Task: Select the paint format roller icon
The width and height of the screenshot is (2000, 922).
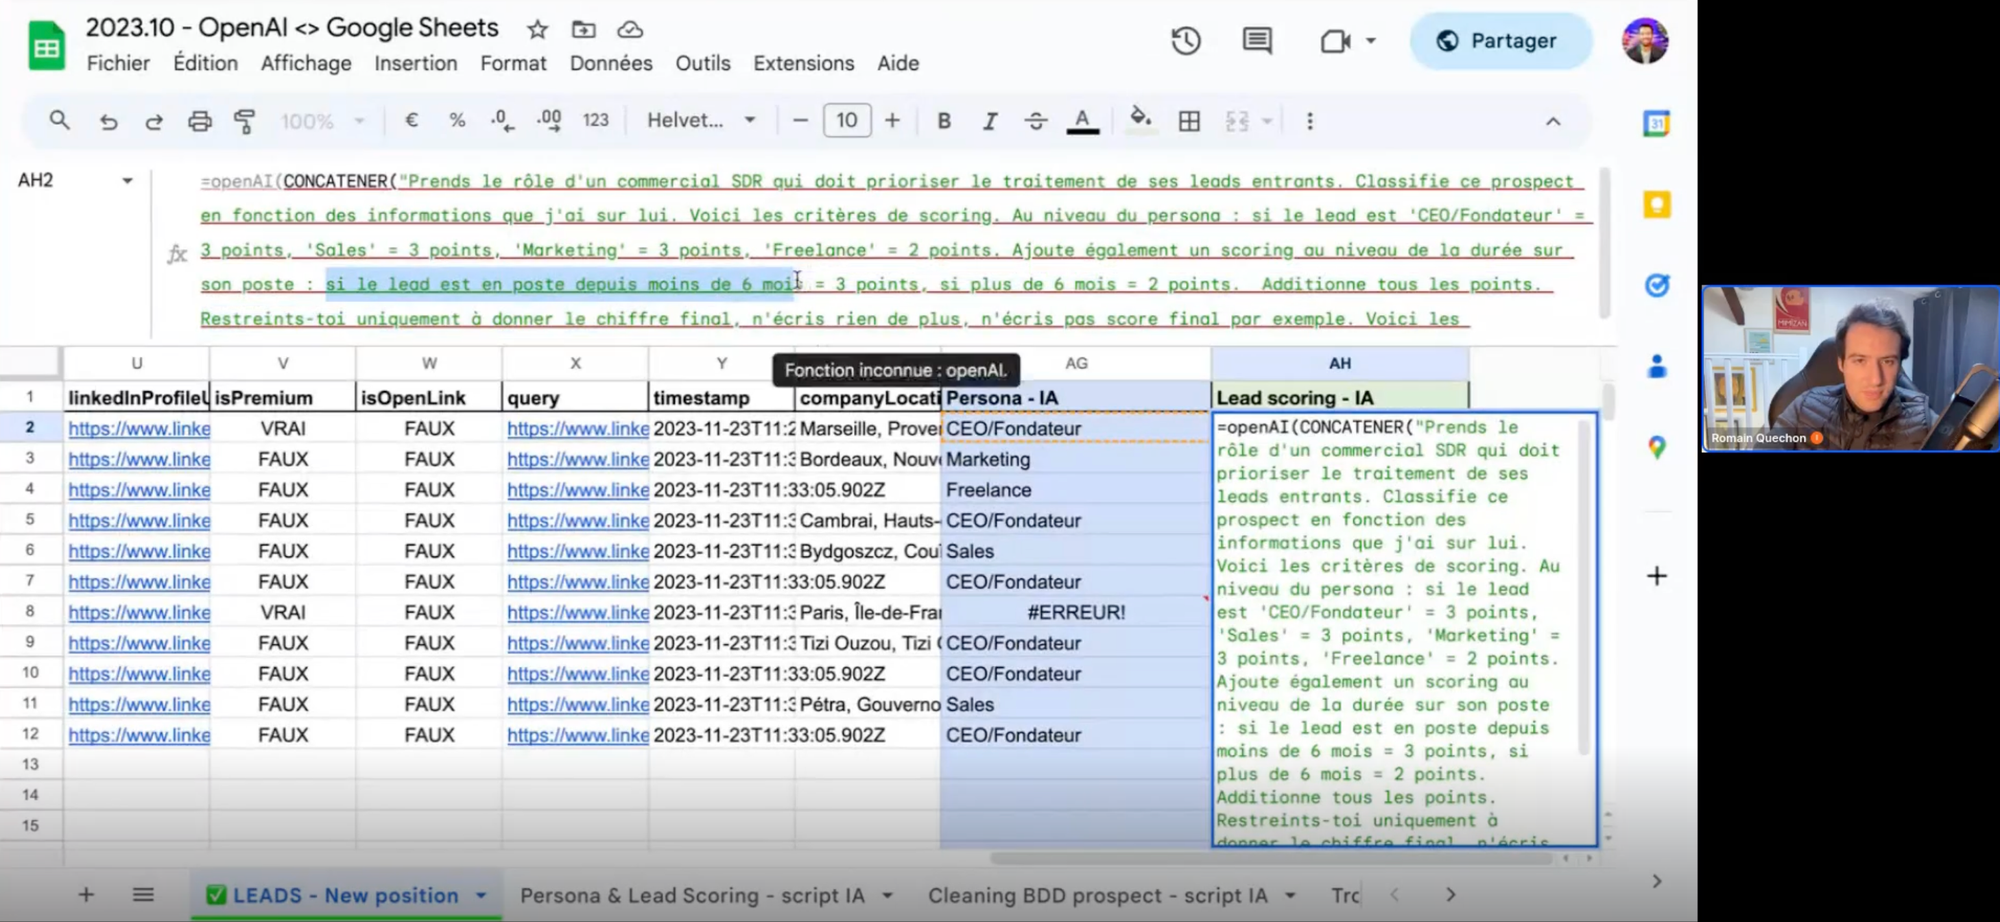Action: [245, 121]
